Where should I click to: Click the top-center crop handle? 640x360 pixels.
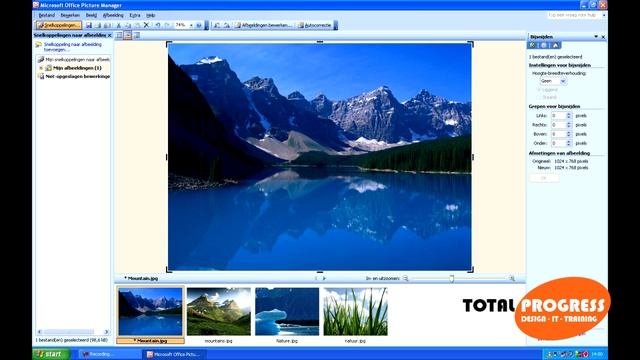[x=320, y=42]
